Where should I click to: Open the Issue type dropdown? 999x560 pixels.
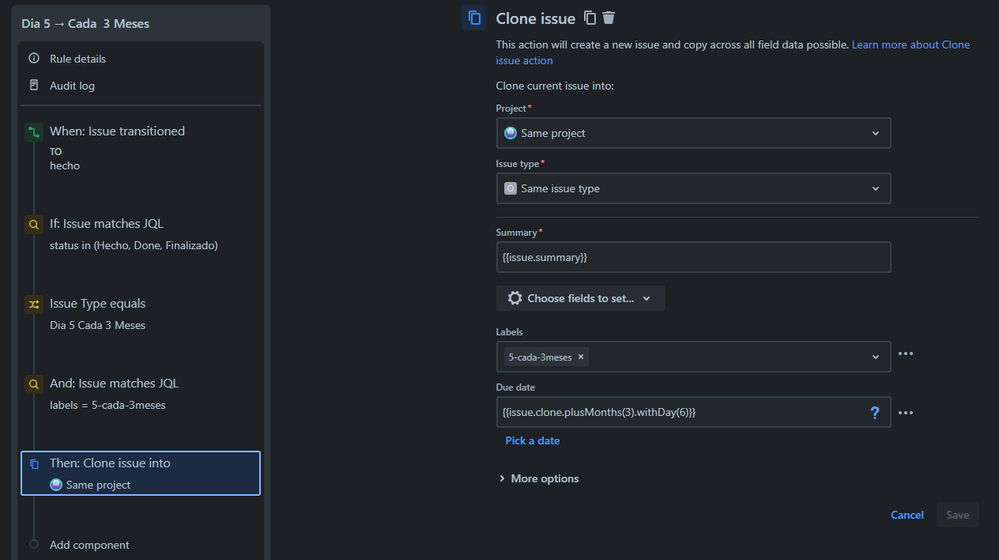click(693, 189)
